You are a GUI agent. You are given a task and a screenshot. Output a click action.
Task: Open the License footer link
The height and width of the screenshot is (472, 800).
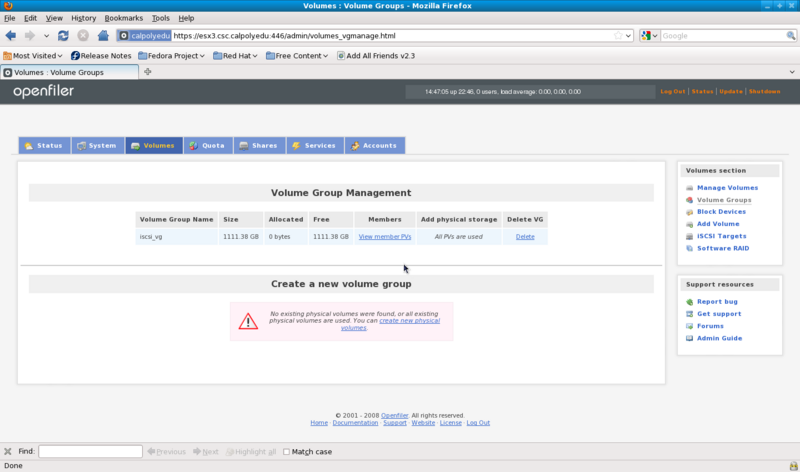(451, 423)
